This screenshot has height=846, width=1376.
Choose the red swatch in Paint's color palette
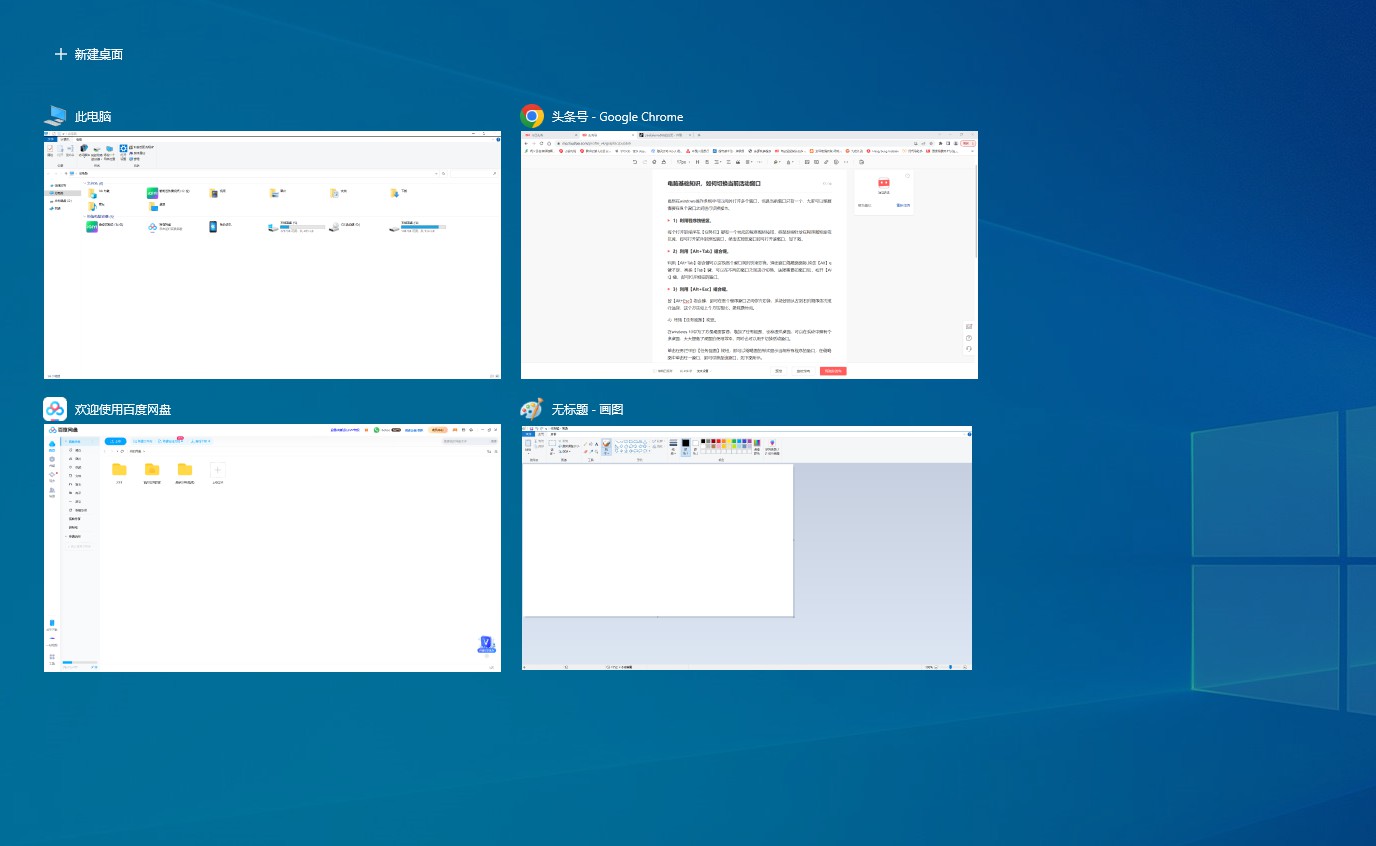pos(719,441)
